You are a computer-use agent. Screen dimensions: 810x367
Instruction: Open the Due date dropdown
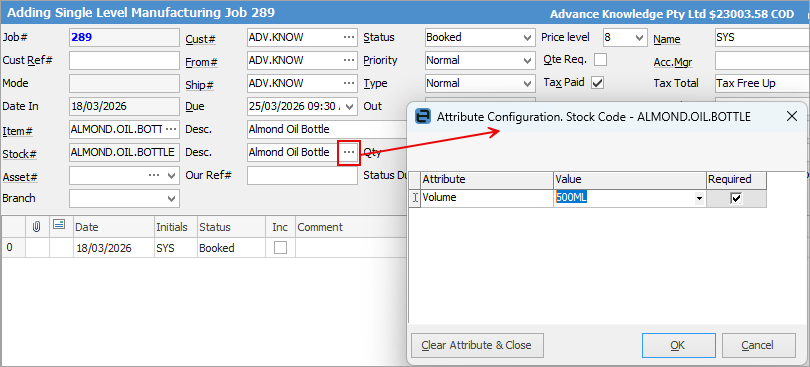click(350, 106)
